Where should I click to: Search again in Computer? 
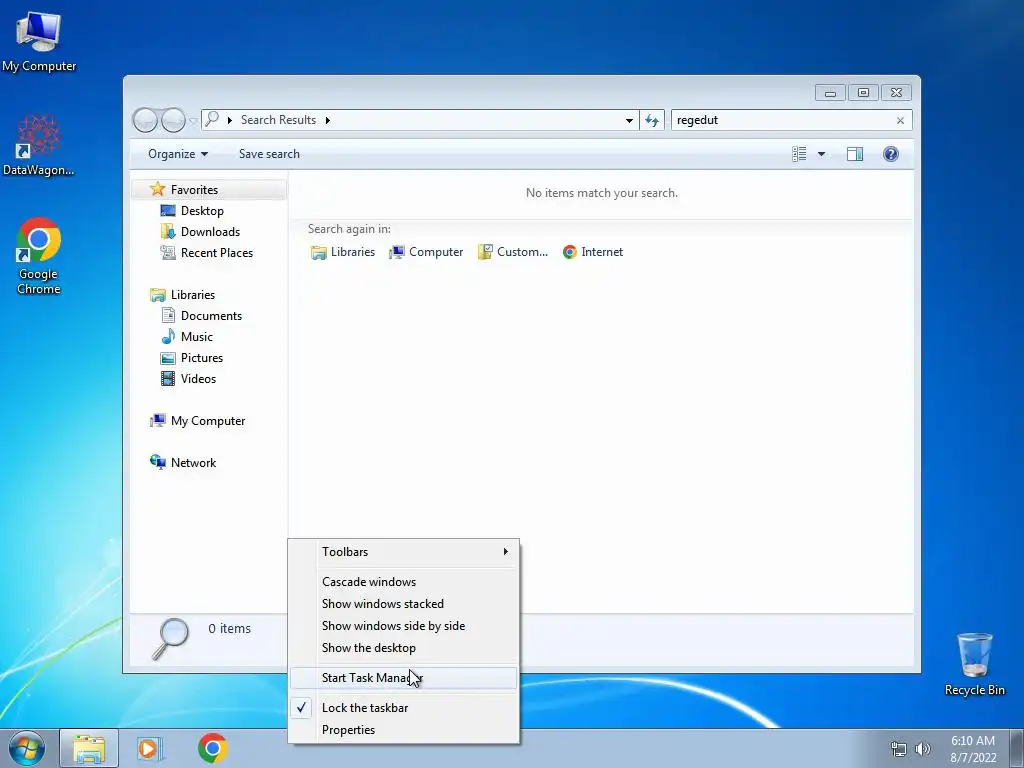tap(426, 252)
